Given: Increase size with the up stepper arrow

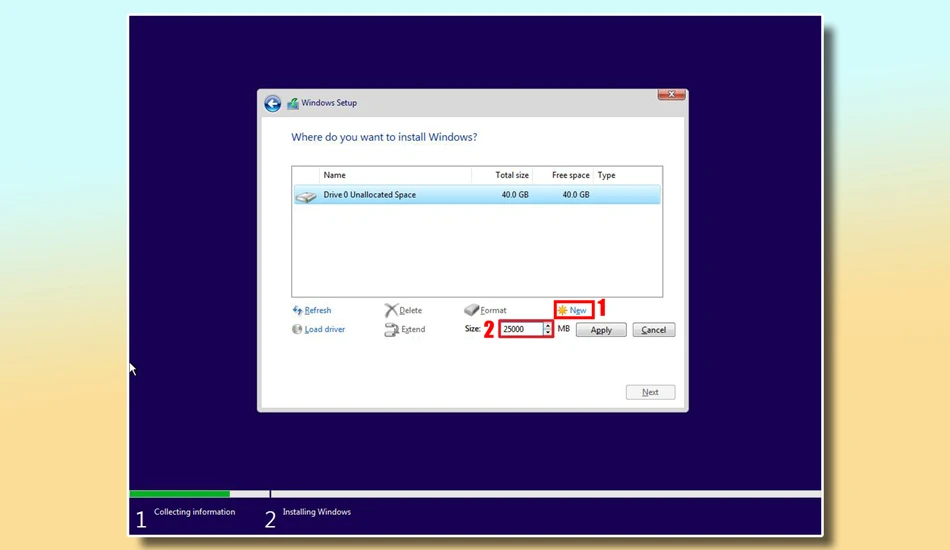Looking at the screenshot, I should pyautogui.click(x=548, y=325).
